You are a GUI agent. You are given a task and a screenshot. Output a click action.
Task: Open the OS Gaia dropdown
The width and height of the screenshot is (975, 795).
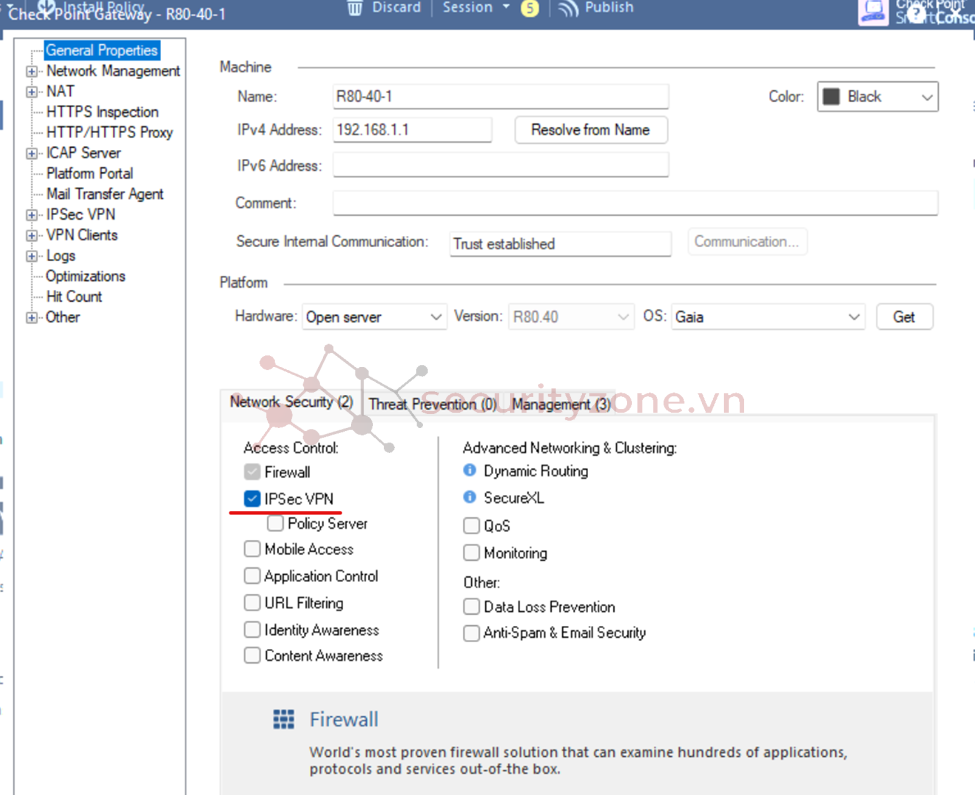click(x=768, y=317)
